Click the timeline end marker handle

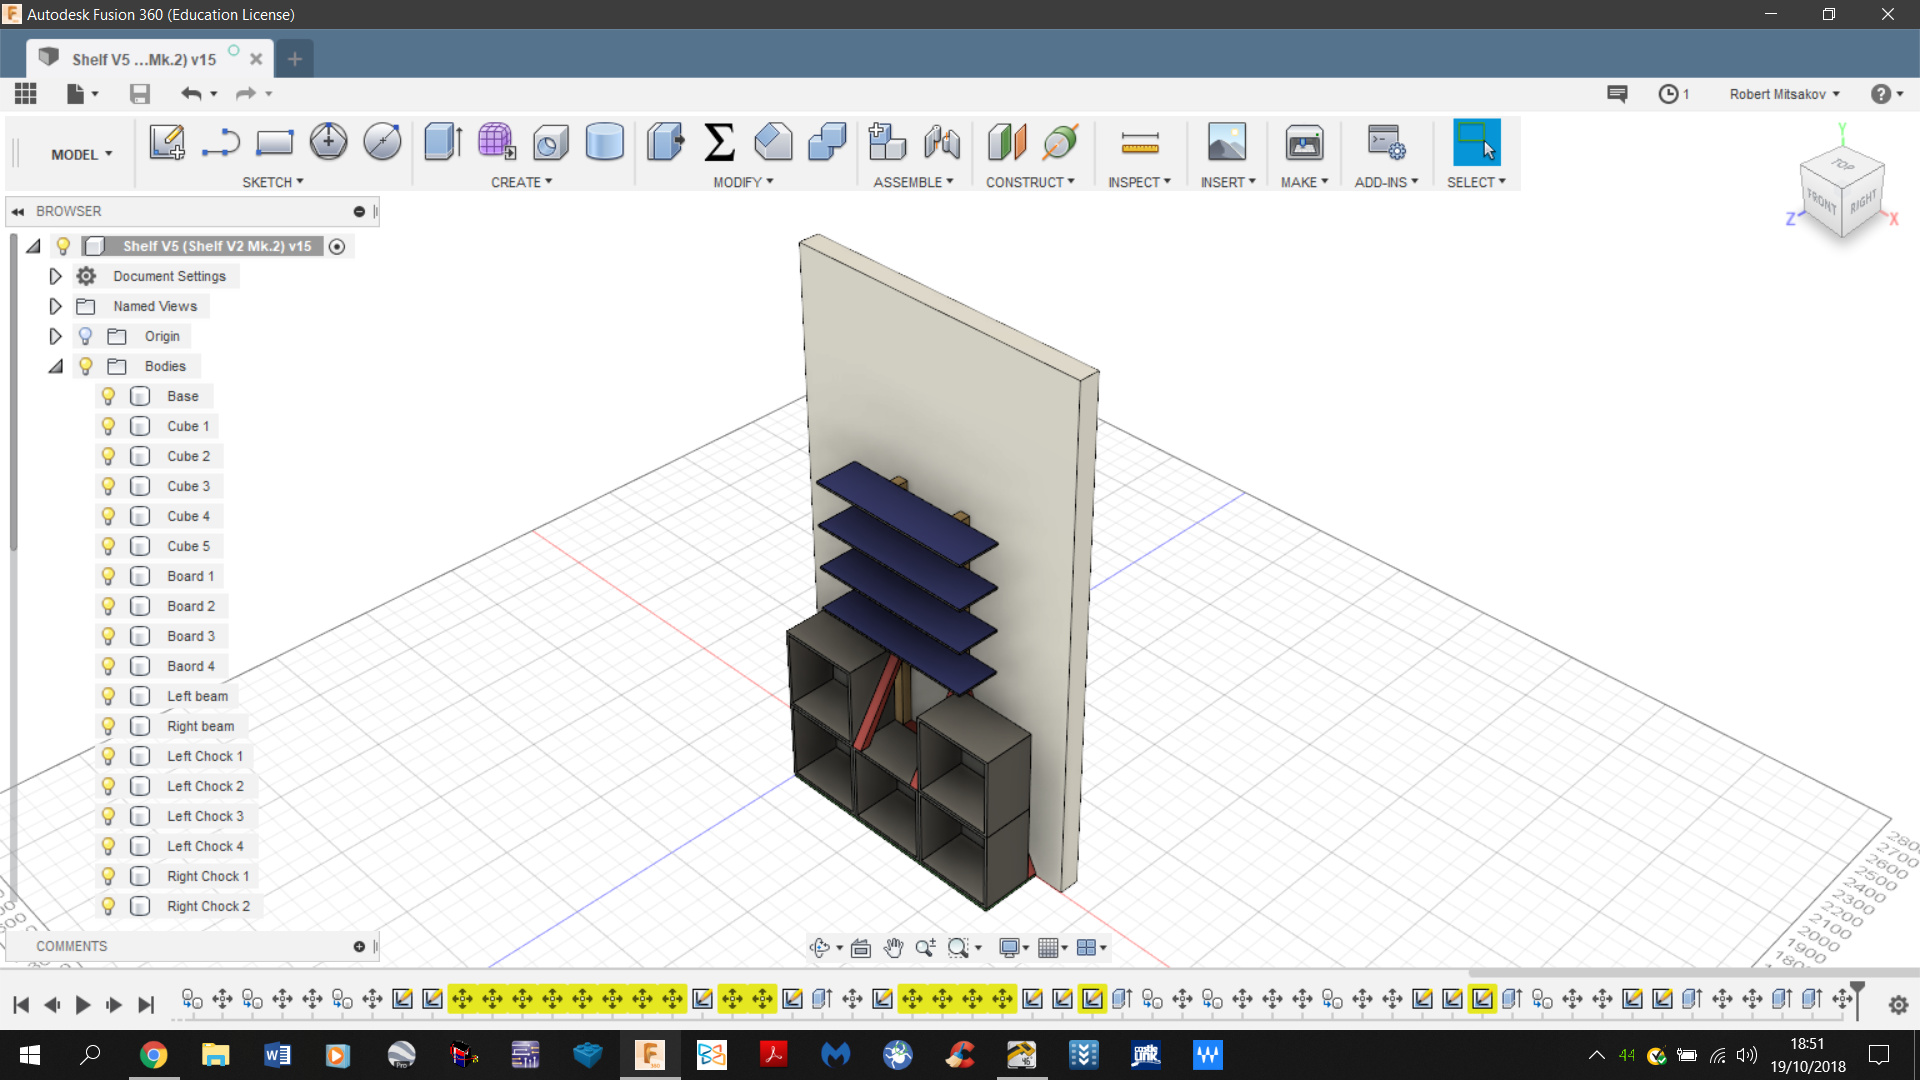point(1857,998)
